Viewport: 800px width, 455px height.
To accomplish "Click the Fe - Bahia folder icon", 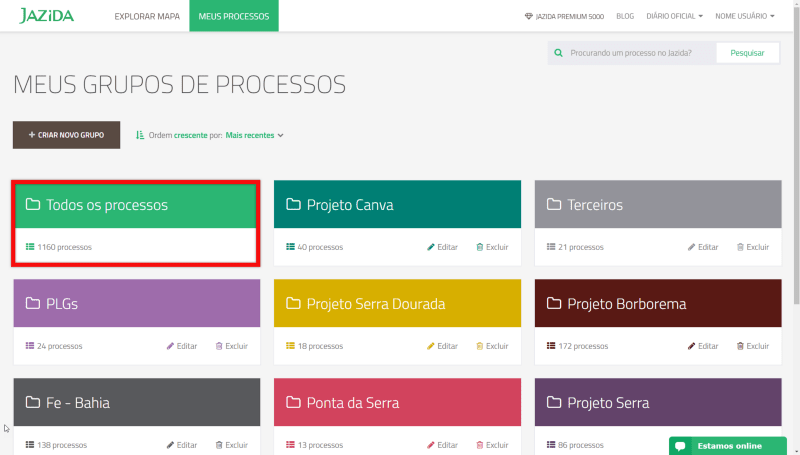I will 33,402.
